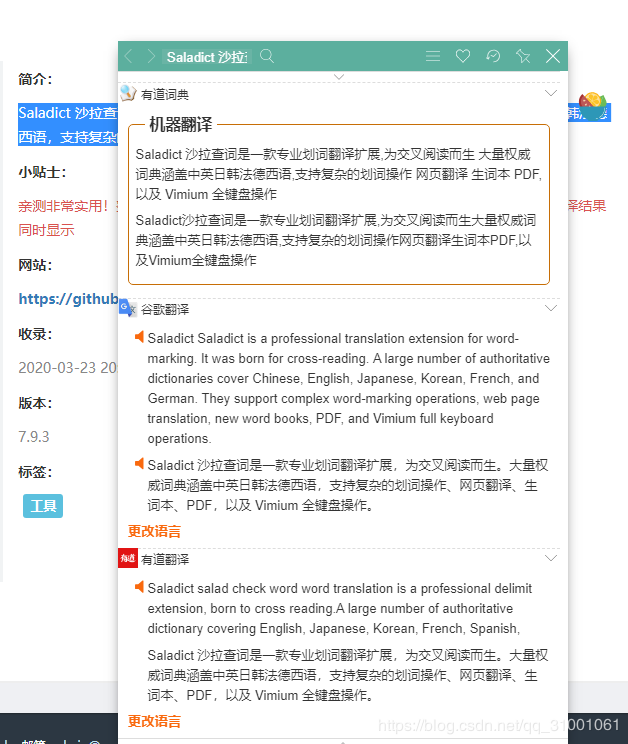628x744 pixels.
Task: Click the red text 同时显示
Action: coord(46,230)
